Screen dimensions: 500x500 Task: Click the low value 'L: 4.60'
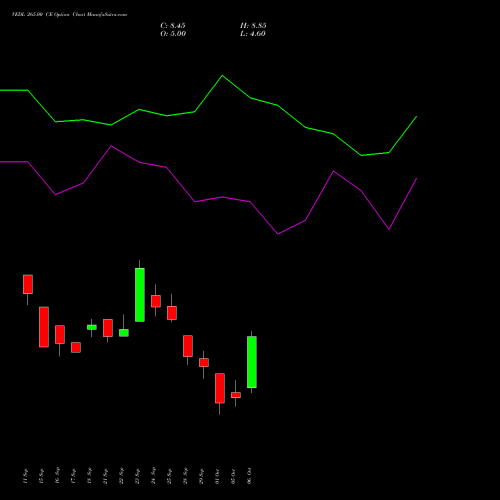click(253, 34)
